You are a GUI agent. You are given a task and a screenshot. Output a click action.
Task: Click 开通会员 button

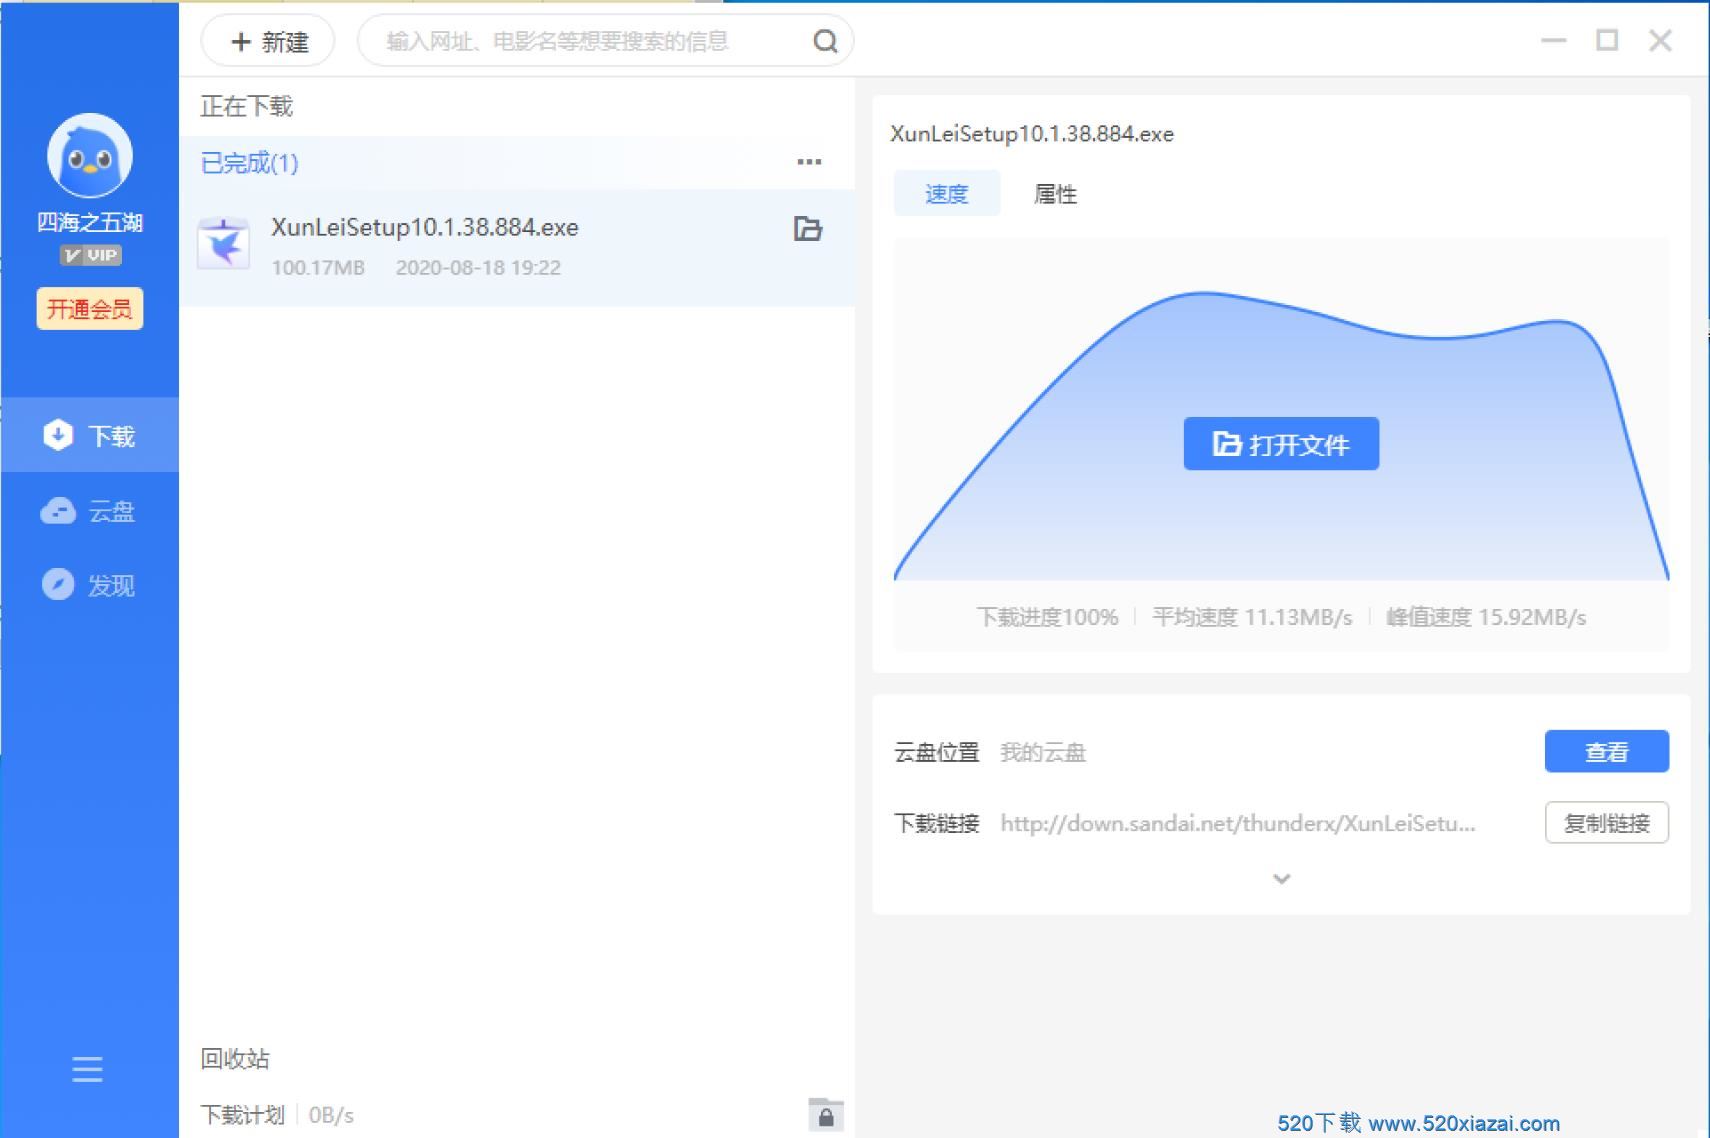click(x=90, y=308)
